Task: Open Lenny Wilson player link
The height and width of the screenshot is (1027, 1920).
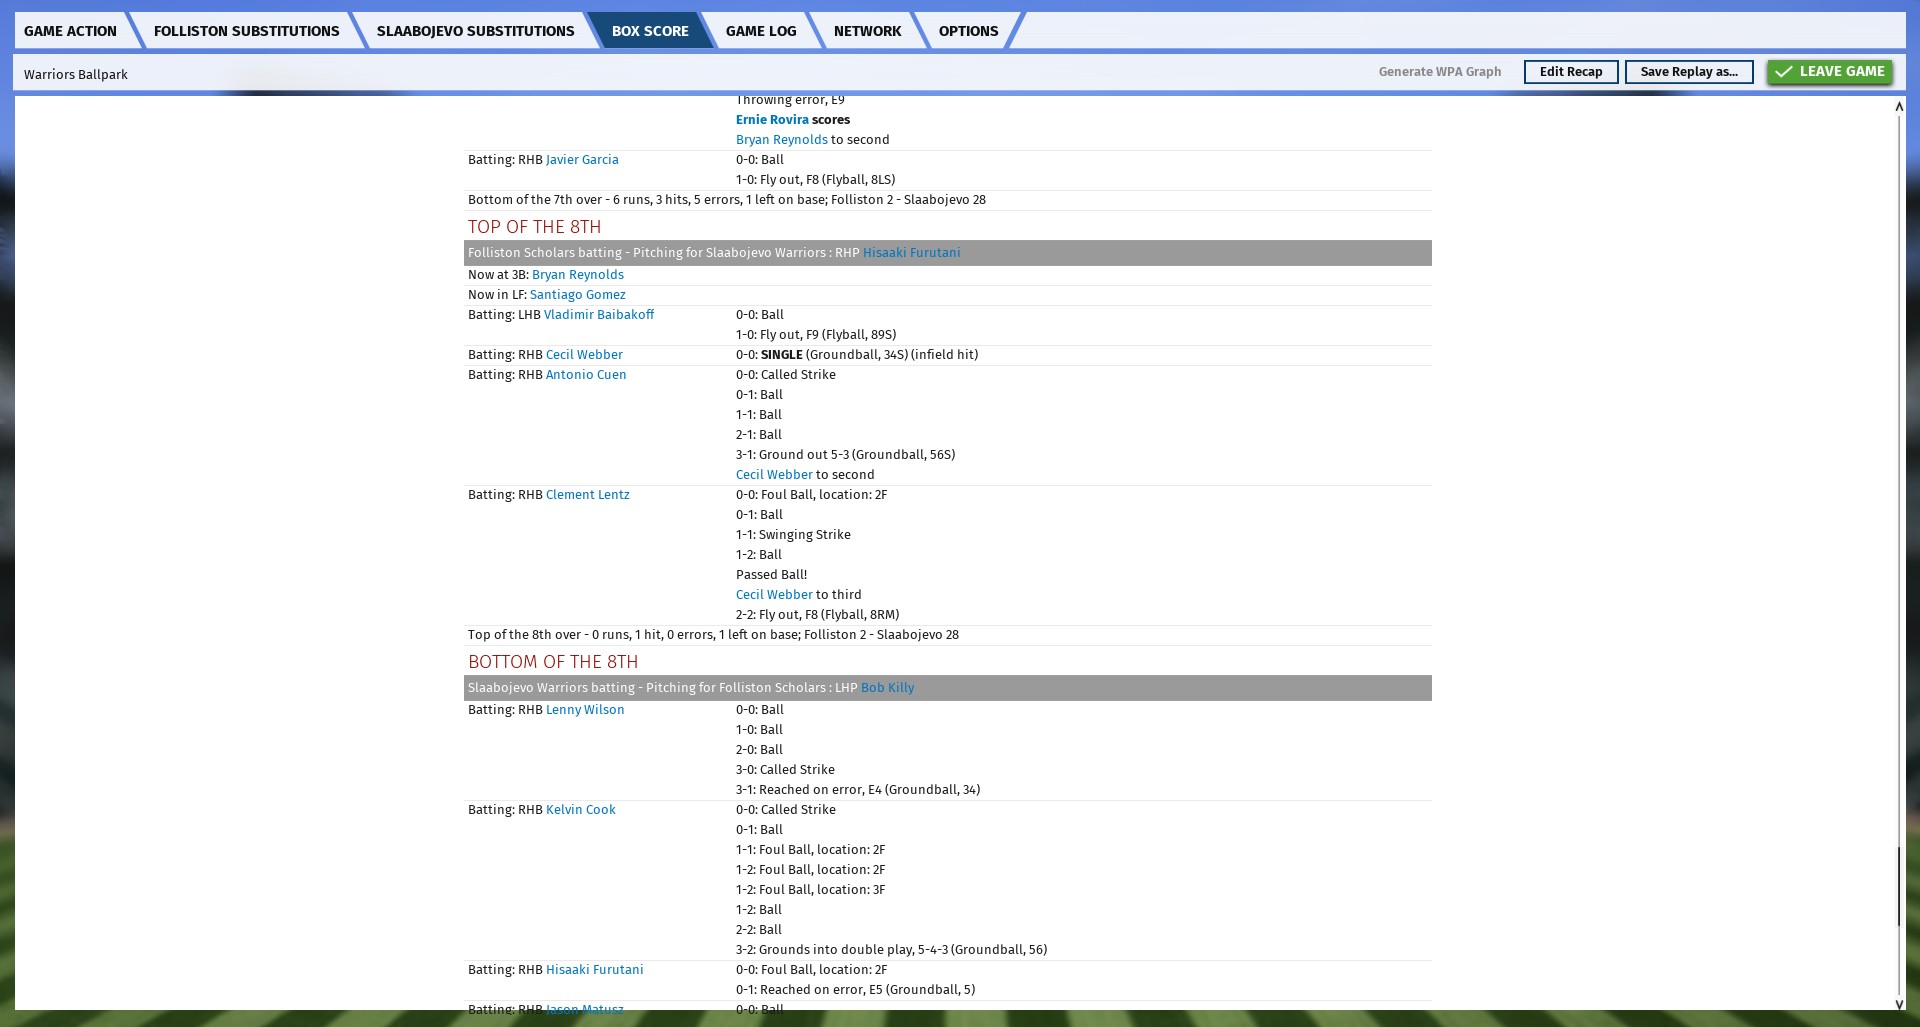Action: tap(584, 710)
